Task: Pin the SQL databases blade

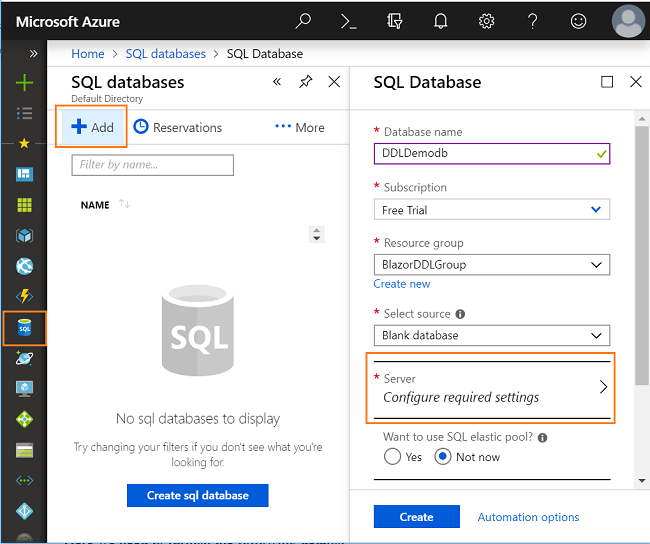Action: [x=306, y=82]
